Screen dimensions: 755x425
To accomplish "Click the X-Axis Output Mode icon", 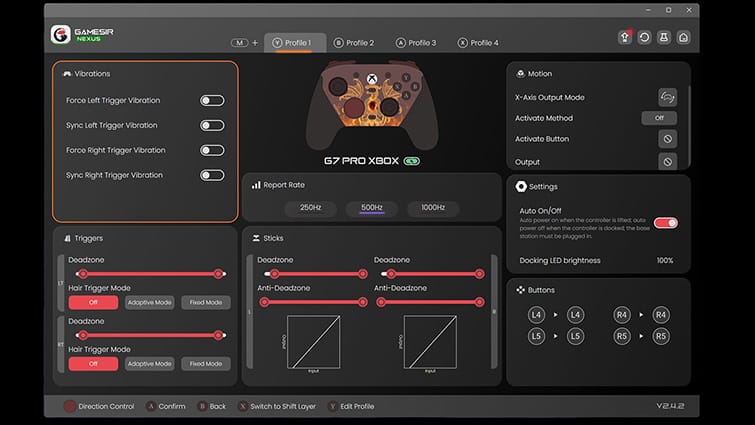I will pyautogui.click(x=667, y=97).
